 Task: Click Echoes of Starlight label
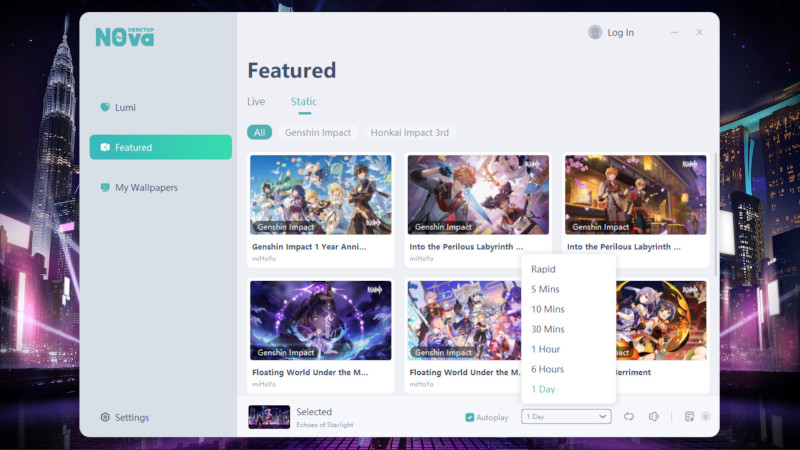click(325, 424)
